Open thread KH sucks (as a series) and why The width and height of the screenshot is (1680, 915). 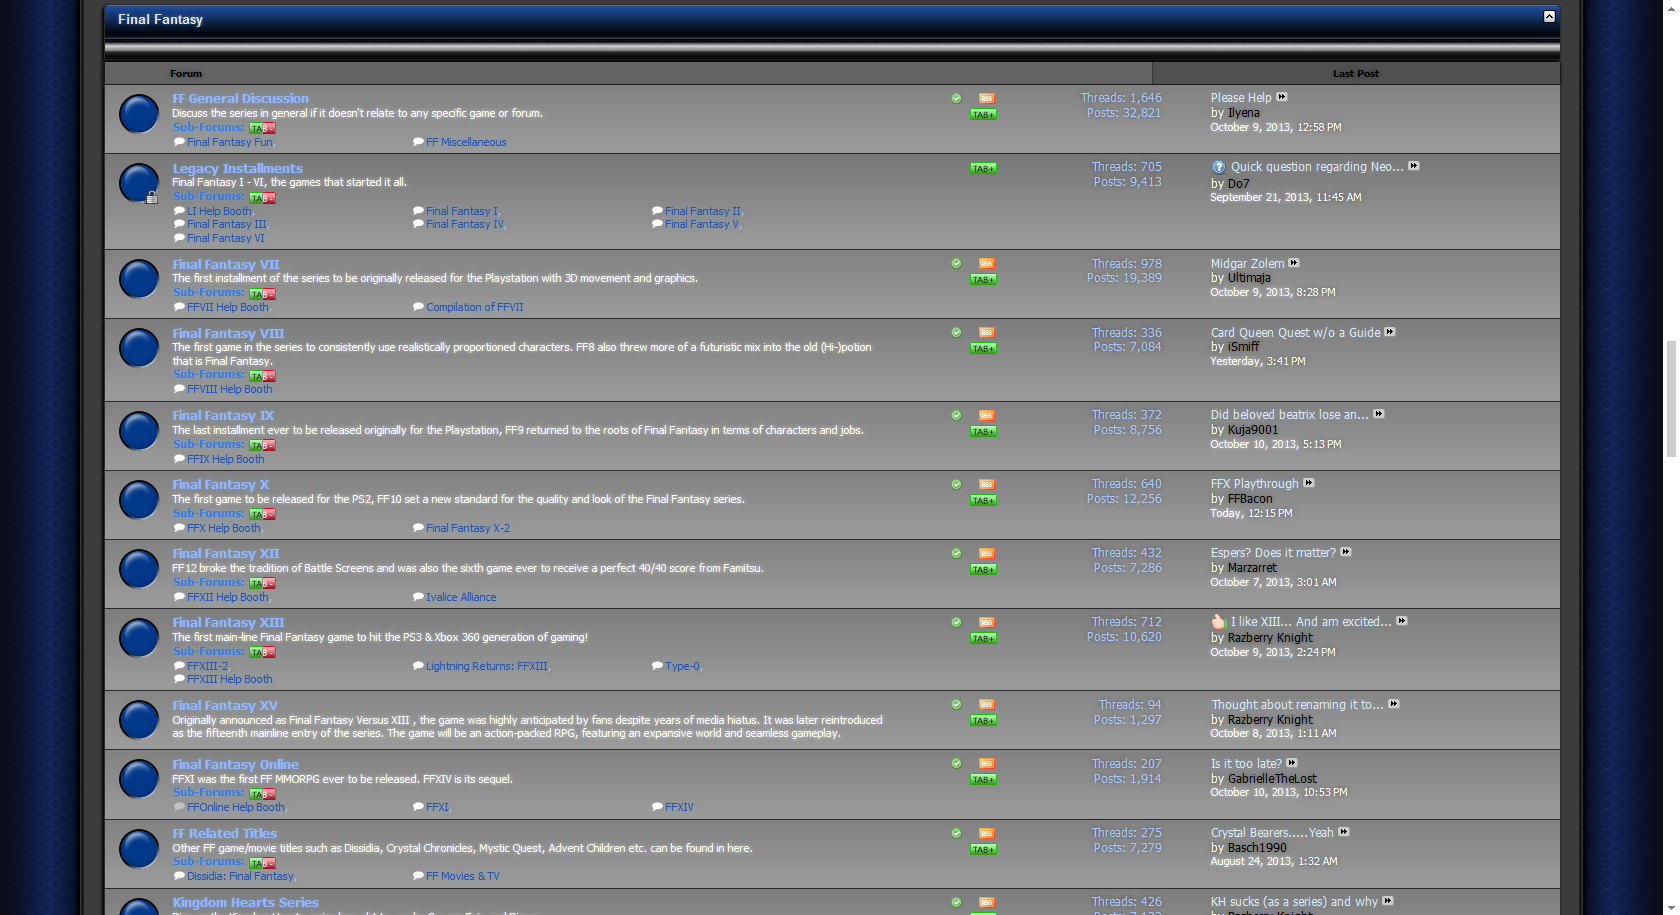pyautogui.click(x=1294, y=902)
